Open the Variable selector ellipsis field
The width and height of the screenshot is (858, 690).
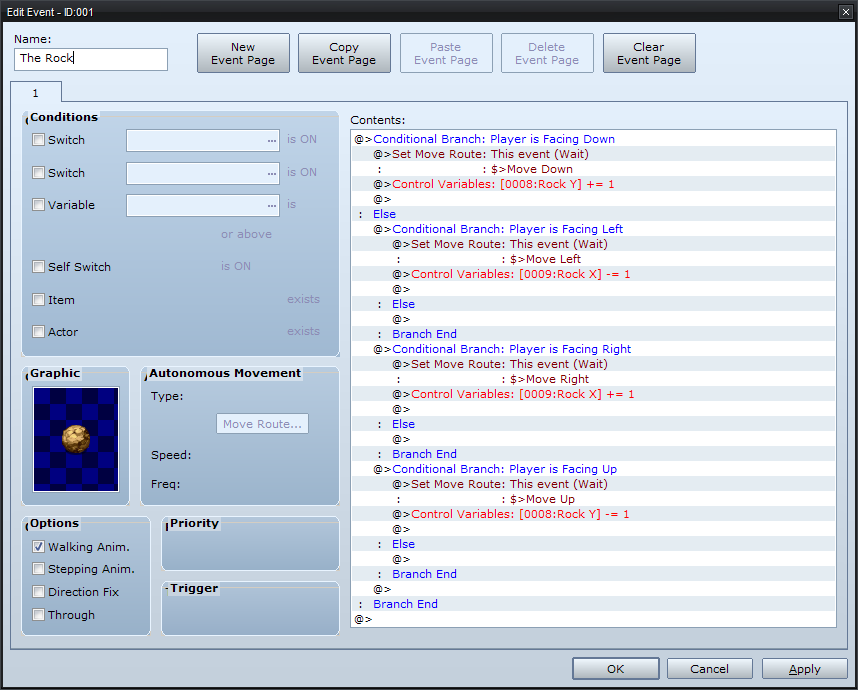click(203, 206)
